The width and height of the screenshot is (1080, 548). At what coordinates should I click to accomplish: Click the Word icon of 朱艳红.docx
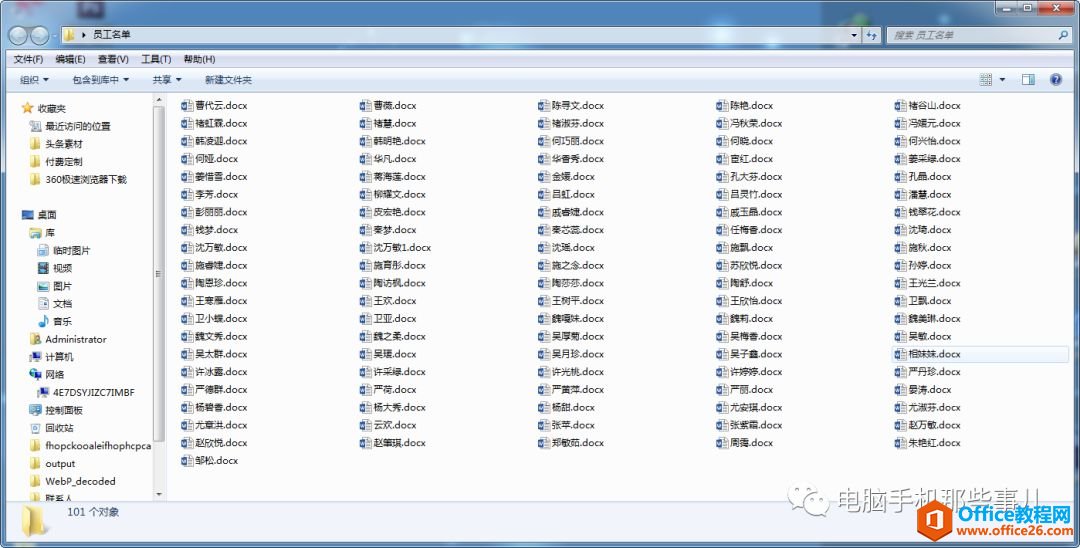[900, 443]
